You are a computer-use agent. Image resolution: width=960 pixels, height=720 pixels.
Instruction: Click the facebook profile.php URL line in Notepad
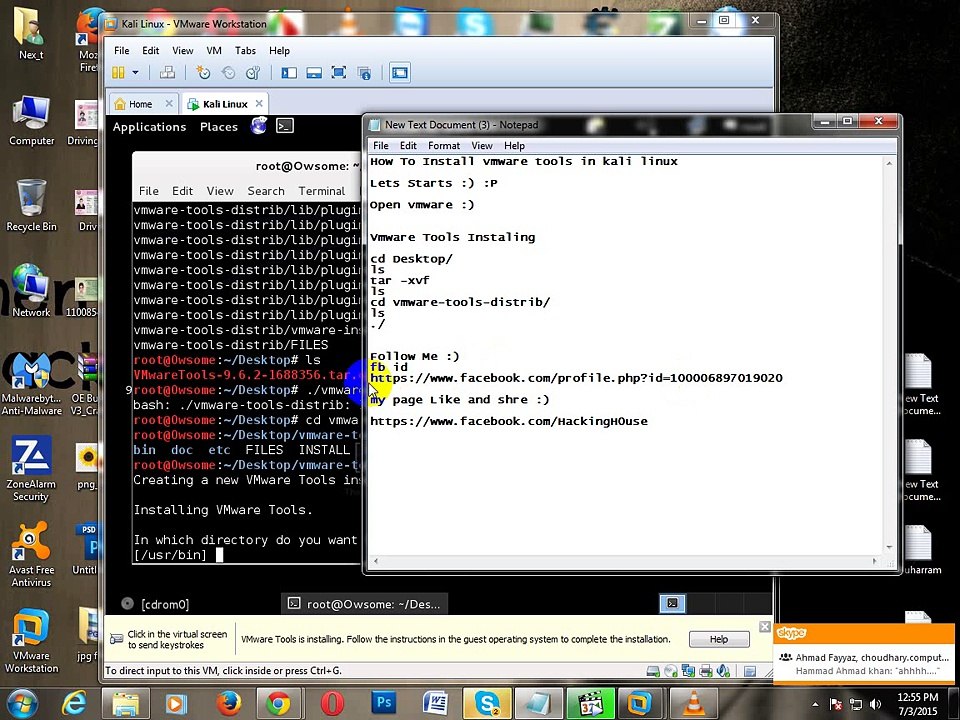[x=576, y=378]
